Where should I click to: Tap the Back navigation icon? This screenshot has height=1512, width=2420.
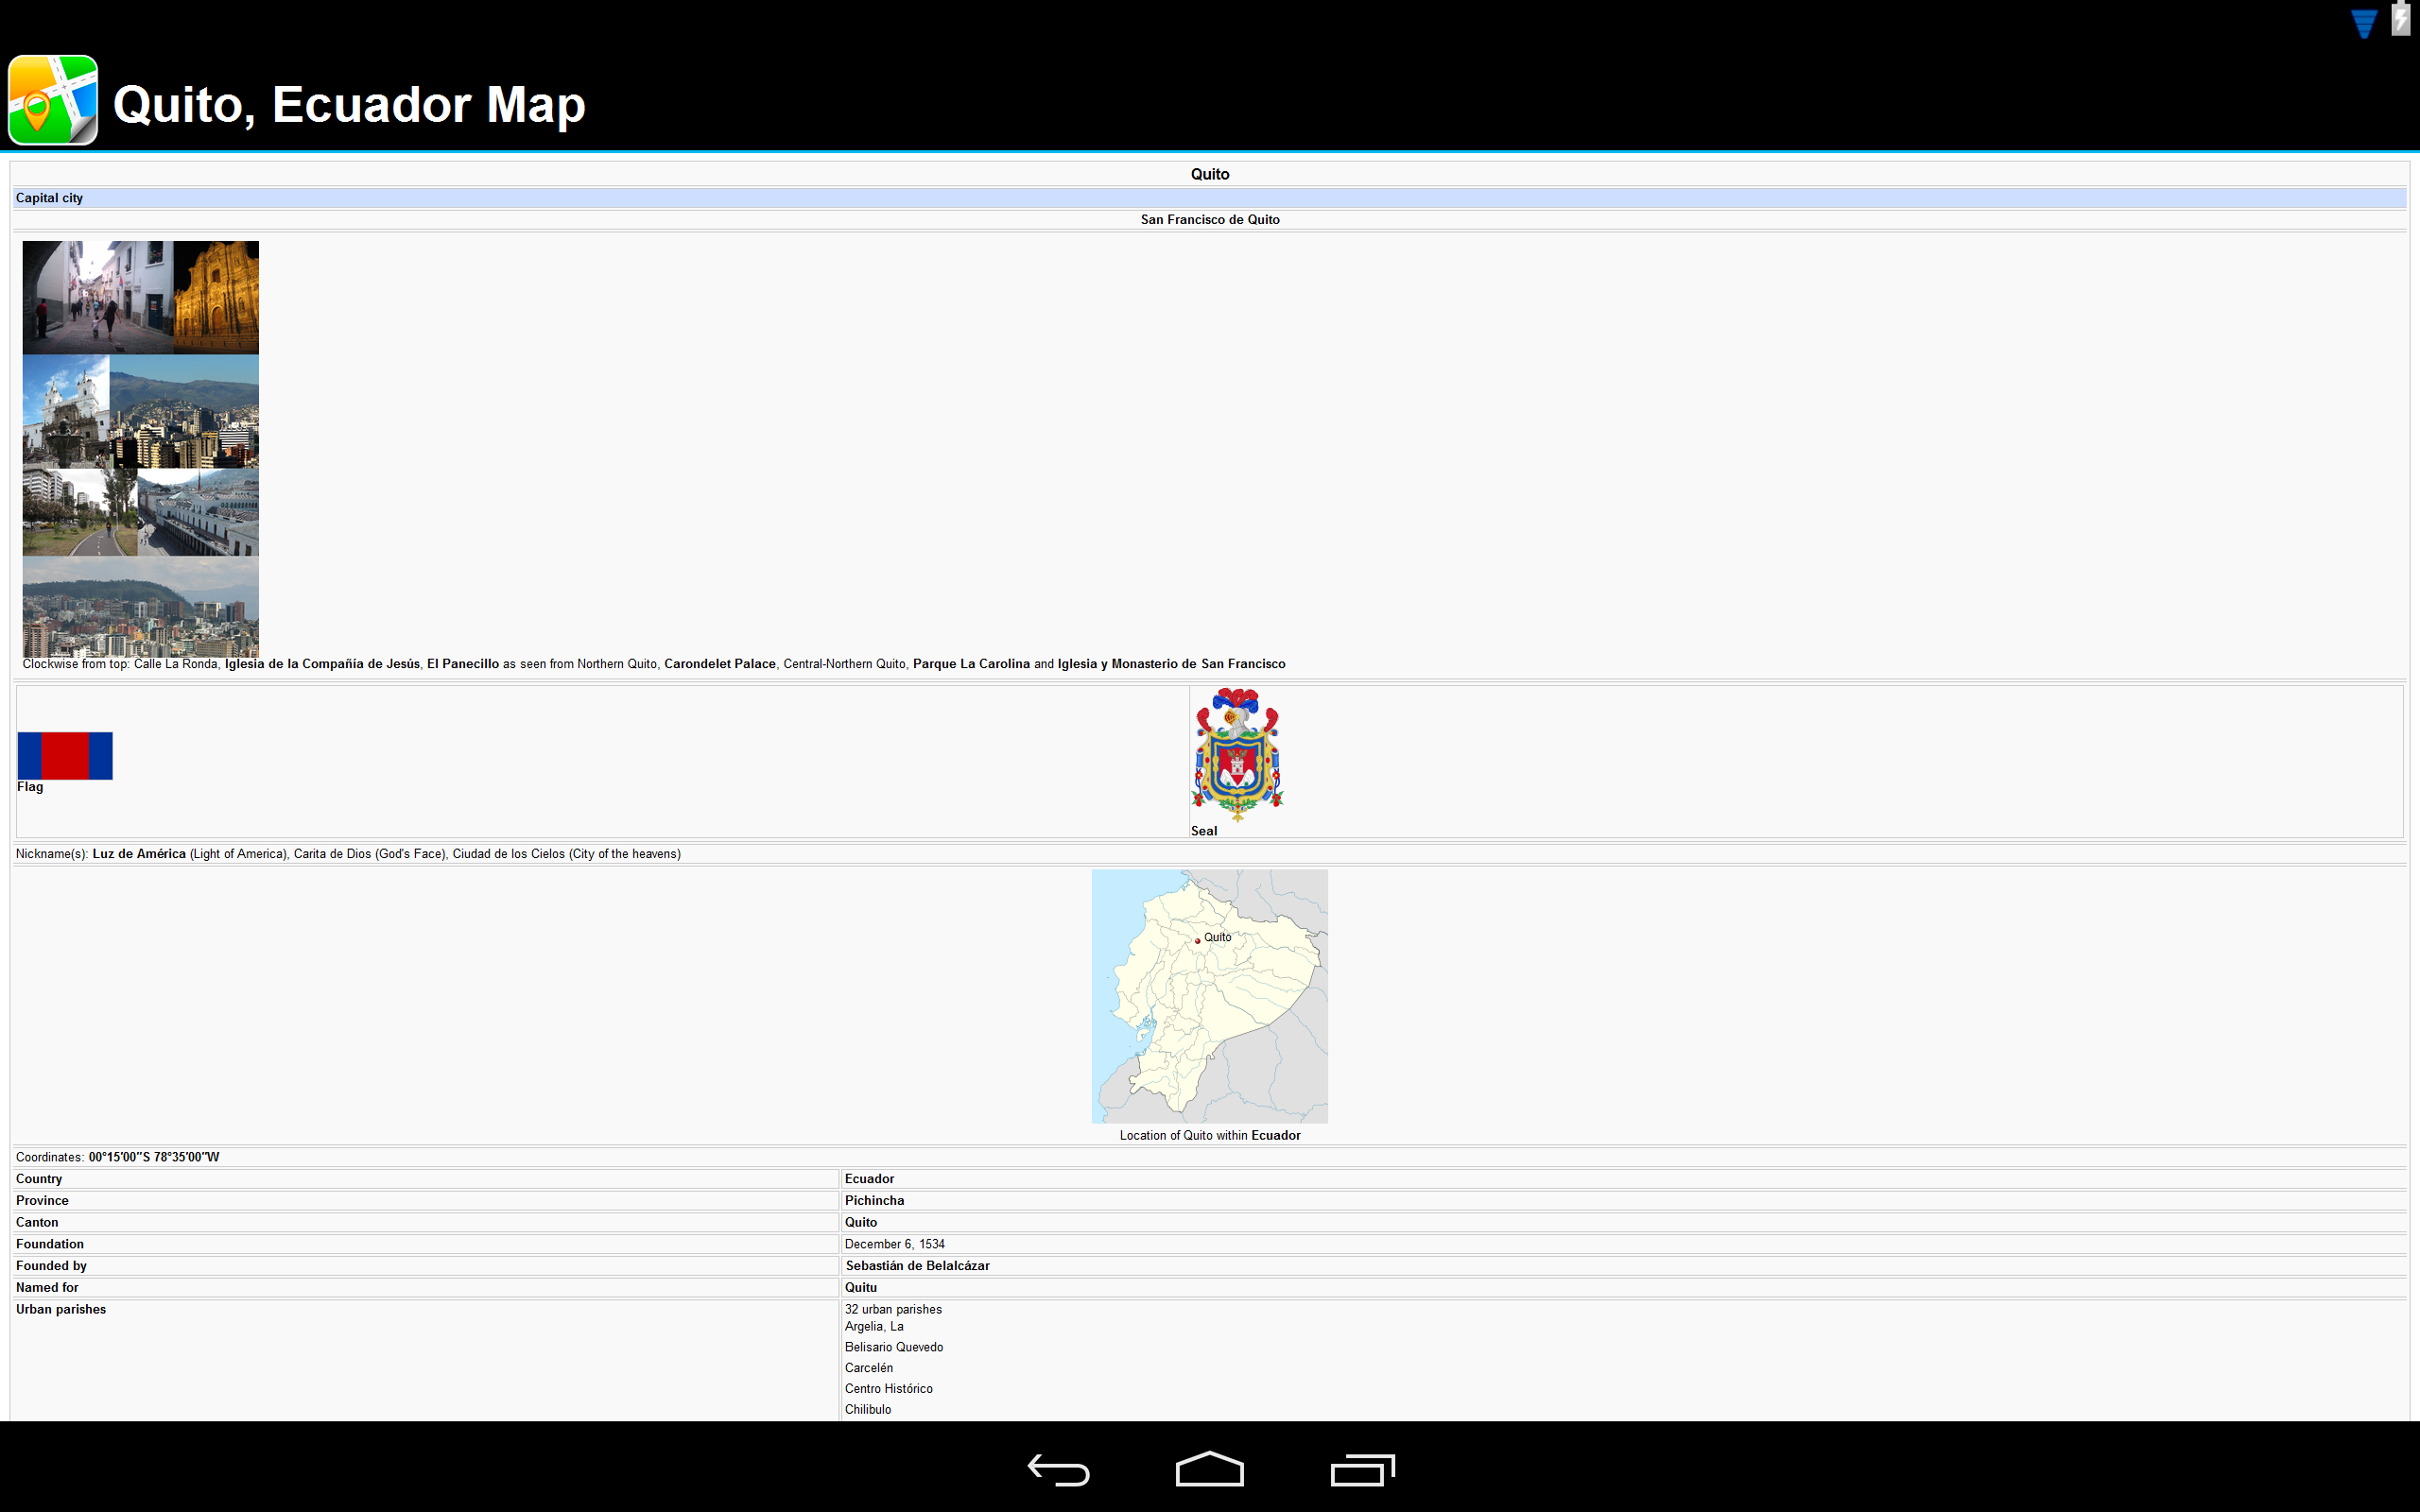coord(1058,1470)
